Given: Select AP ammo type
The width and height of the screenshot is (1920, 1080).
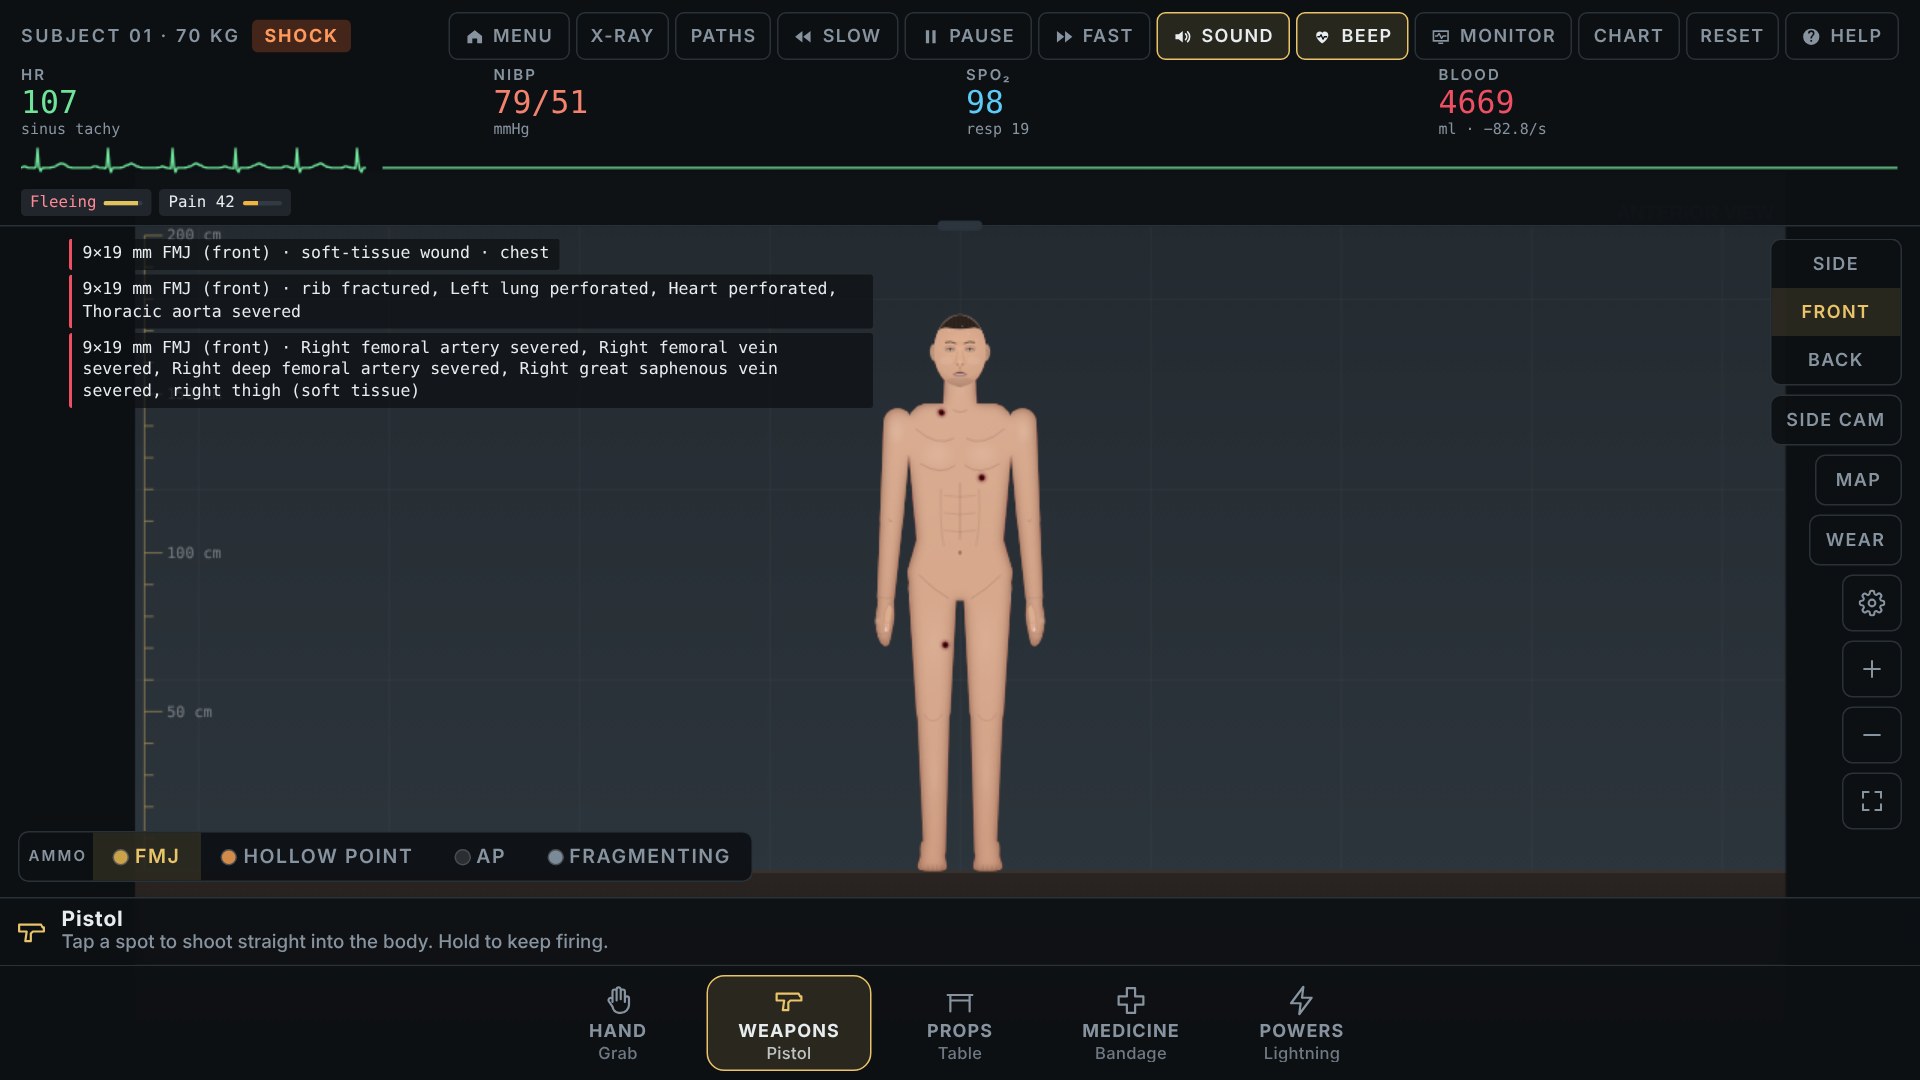Looking at the screenshot, I should [x=480, y=857].
